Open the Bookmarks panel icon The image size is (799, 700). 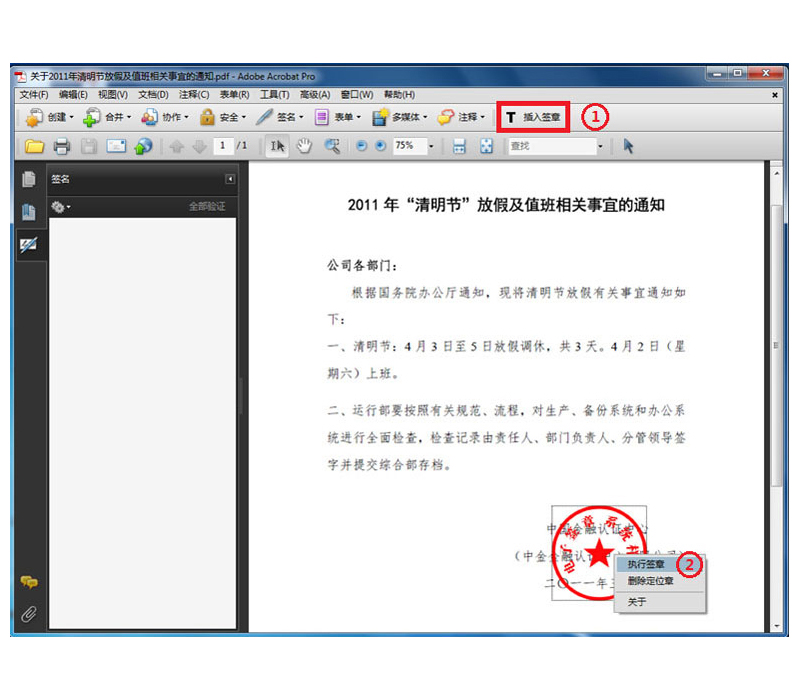[x=29, y=212]
